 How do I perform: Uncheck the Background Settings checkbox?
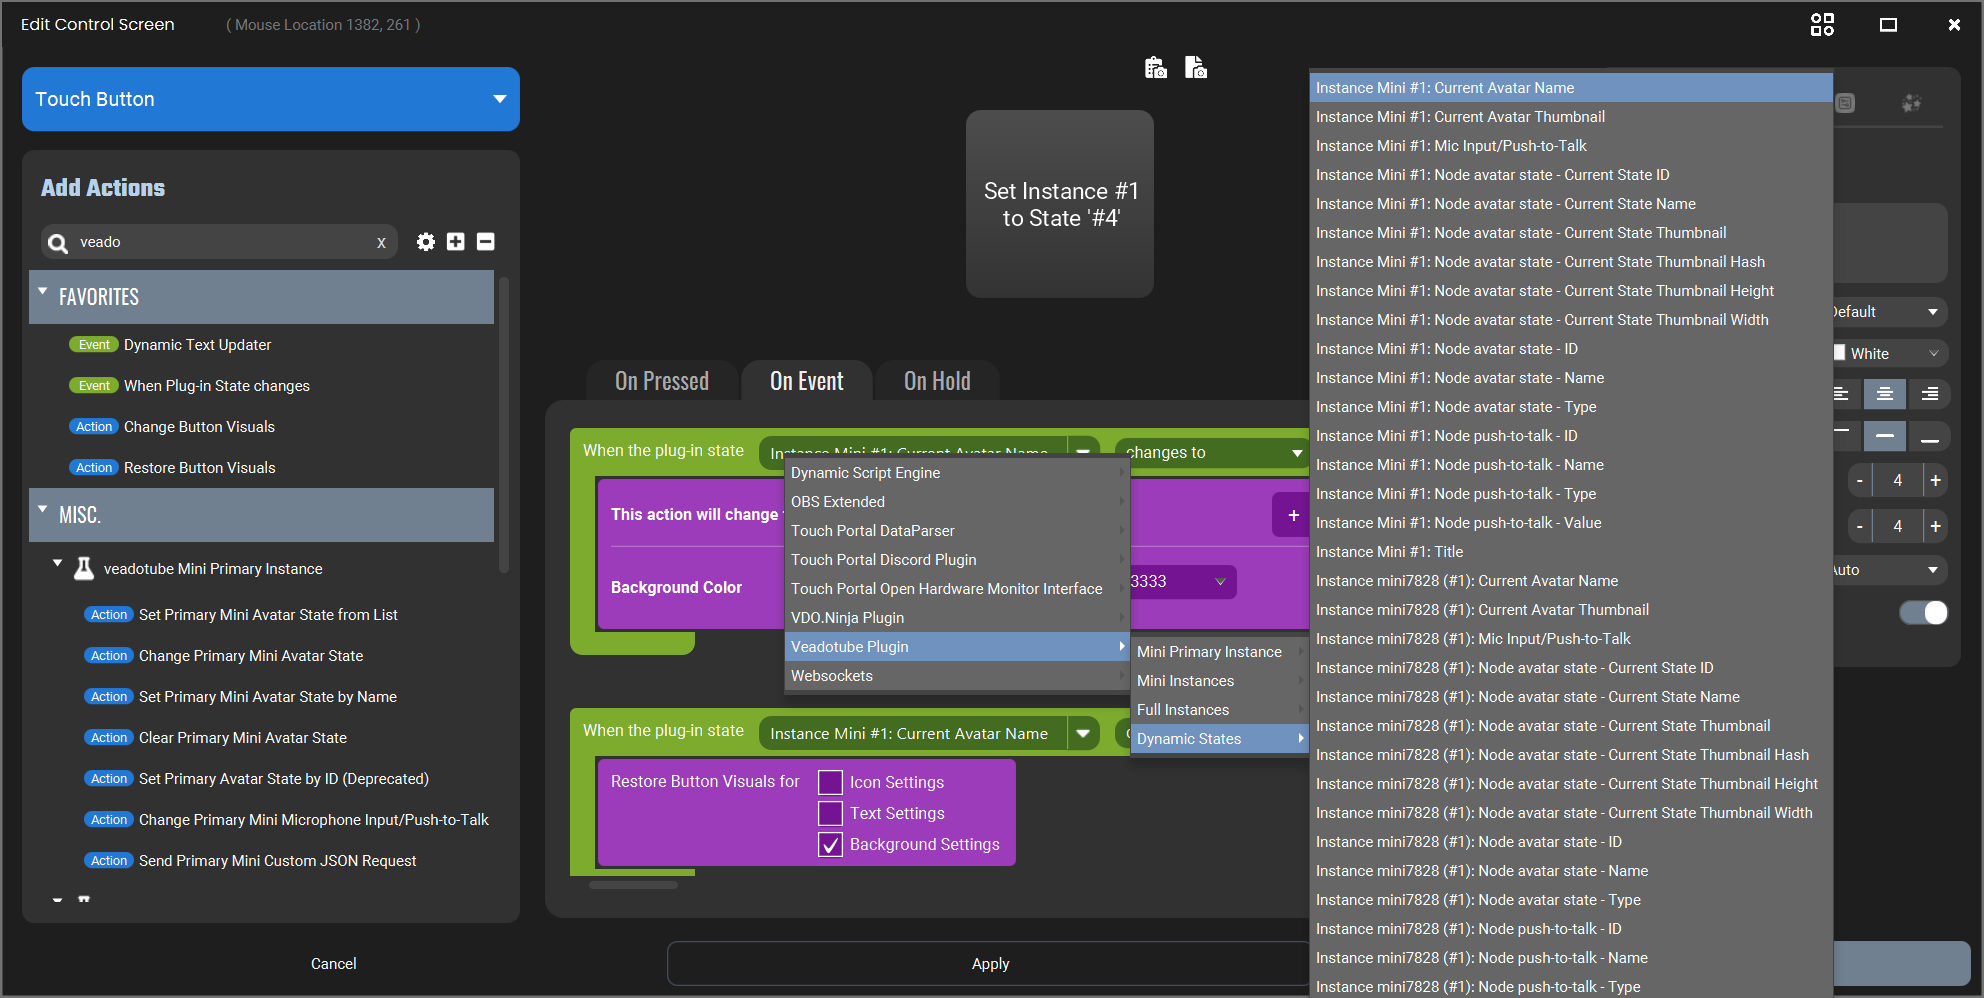[830, 844]
